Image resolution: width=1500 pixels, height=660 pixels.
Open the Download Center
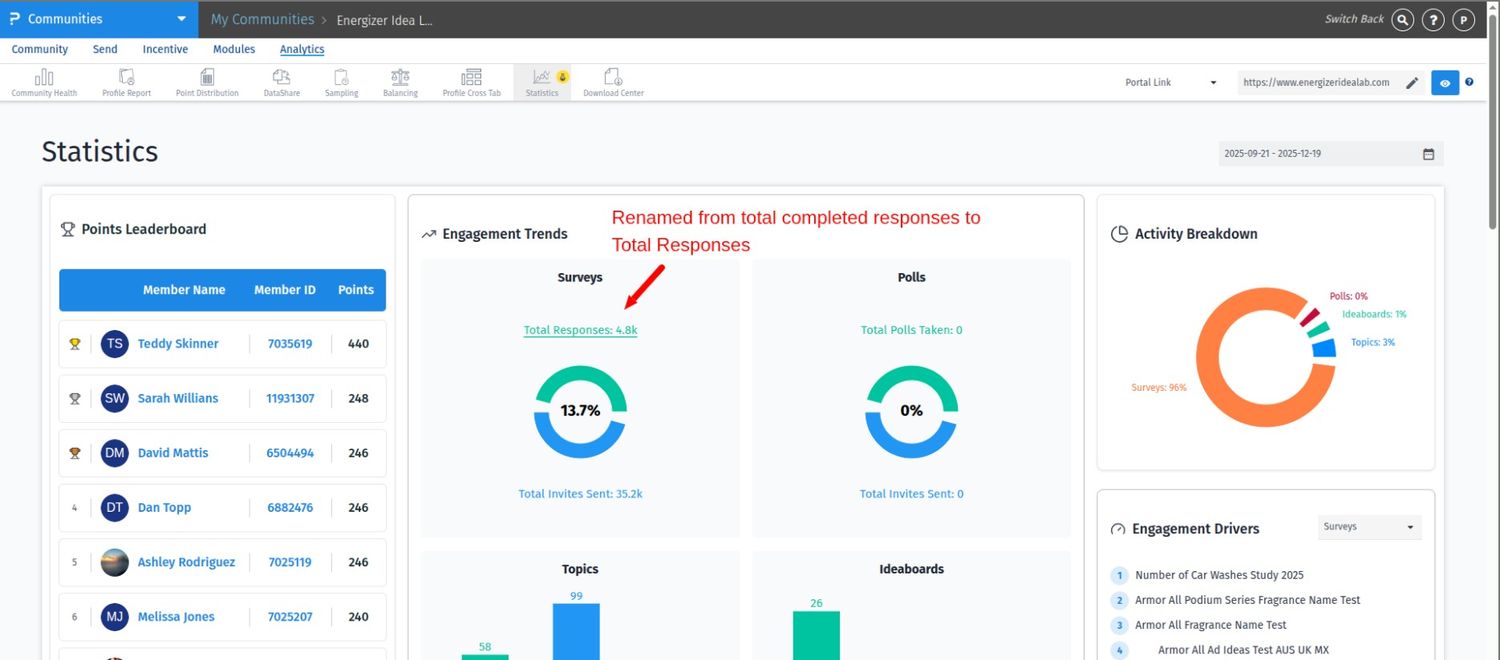(613, 82)
